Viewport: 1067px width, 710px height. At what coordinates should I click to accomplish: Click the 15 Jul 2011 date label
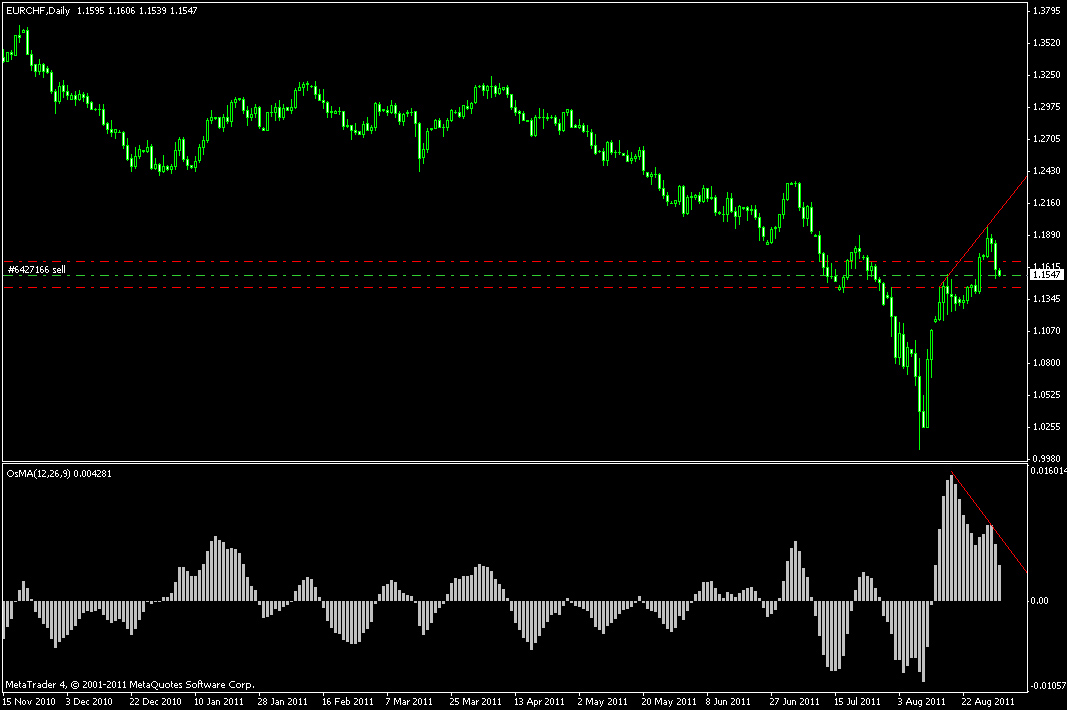(857, 701)
